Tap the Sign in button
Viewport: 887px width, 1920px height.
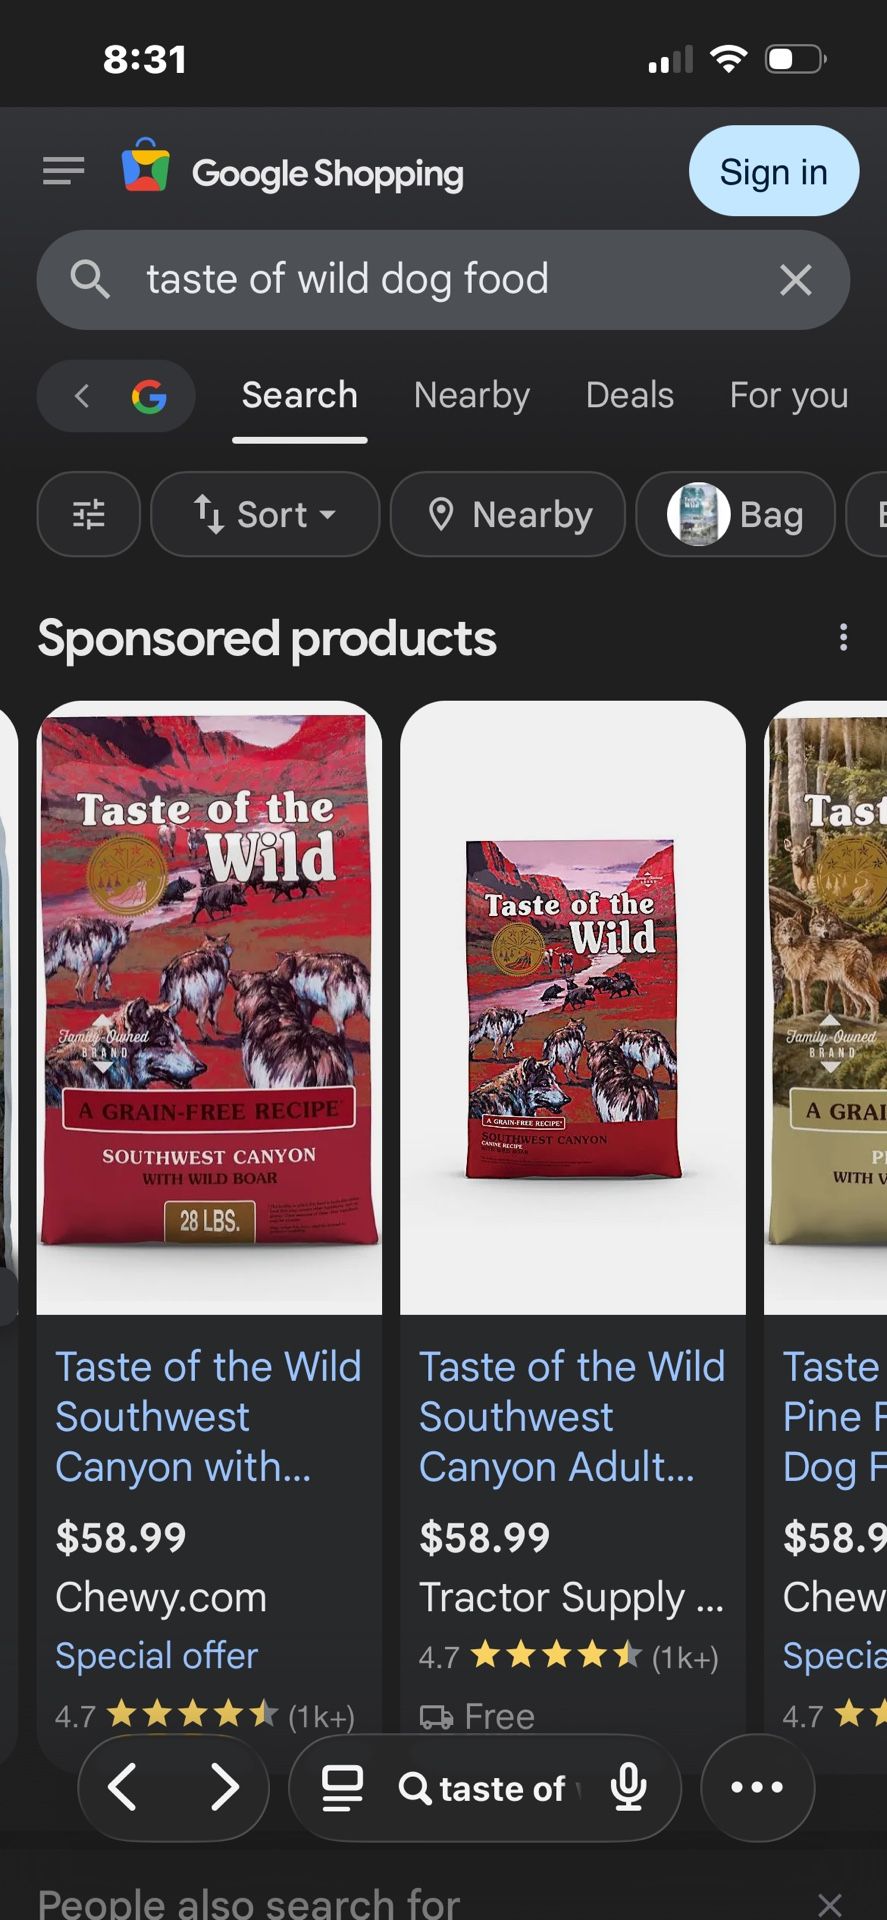tap(773, 171)
